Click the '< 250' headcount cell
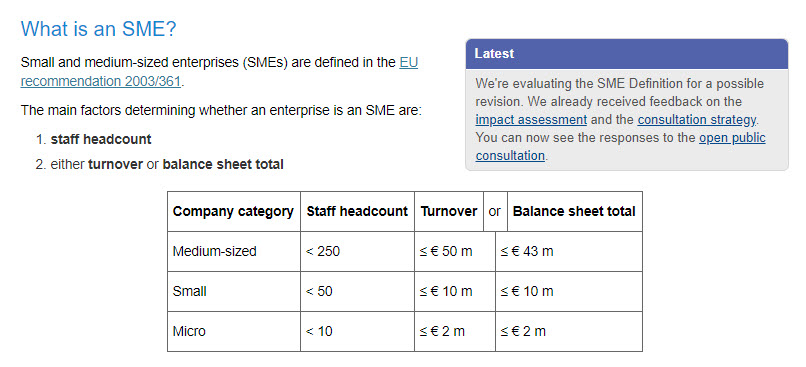Image resolution: width=806 pixels, height=367 pixels. point(357,251)
